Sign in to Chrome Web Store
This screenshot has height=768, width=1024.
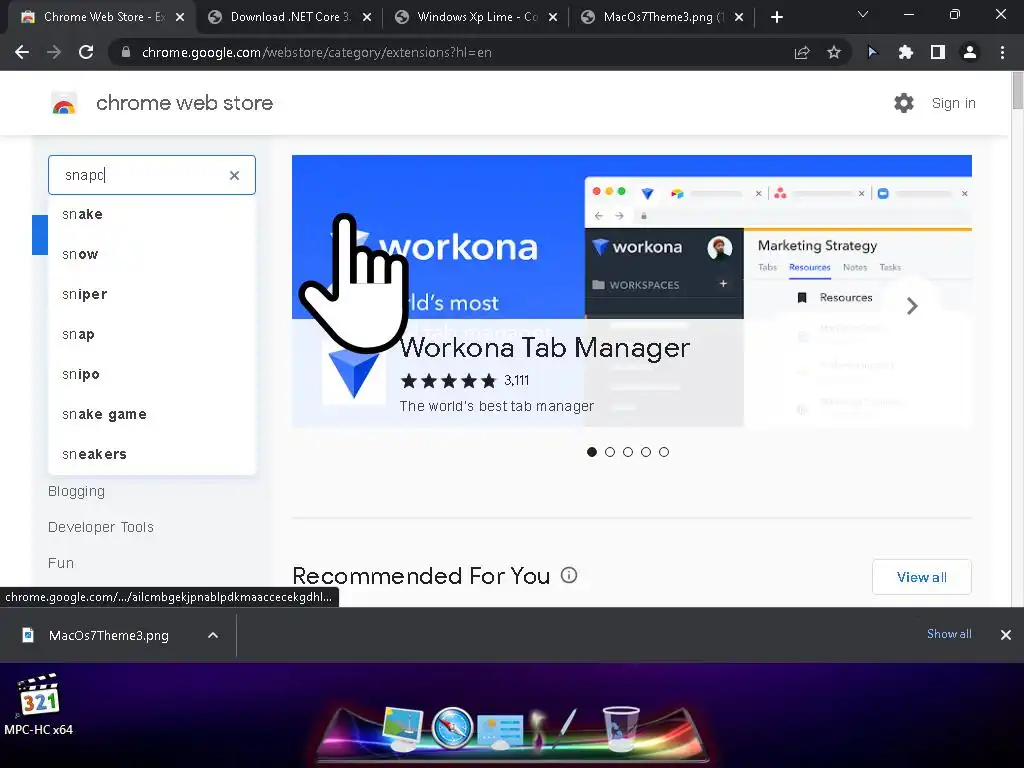click(953, 103)
